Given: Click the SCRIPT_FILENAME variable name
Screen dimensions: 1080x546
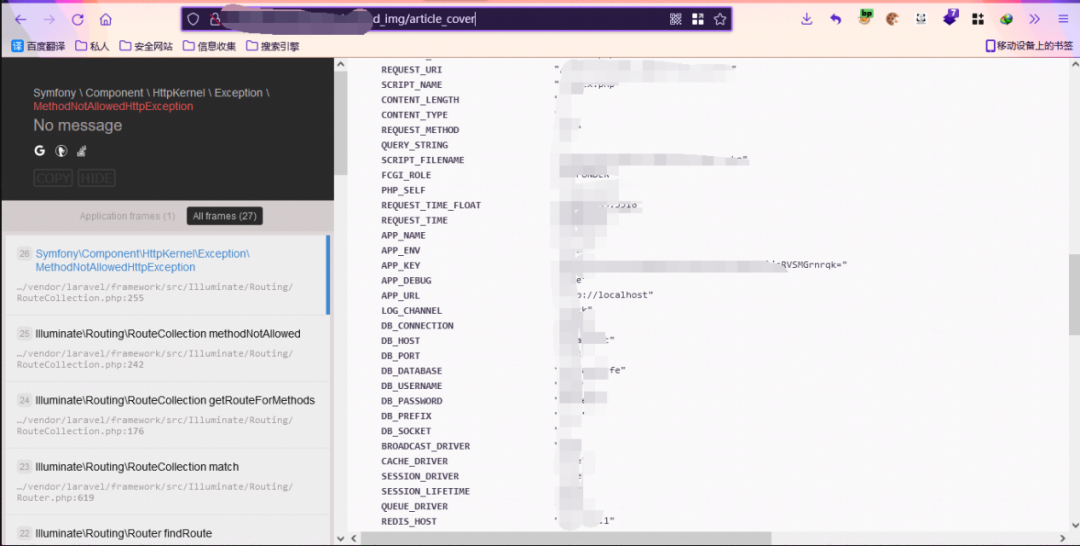Looking at the screenshot, I should pos(422,160).
